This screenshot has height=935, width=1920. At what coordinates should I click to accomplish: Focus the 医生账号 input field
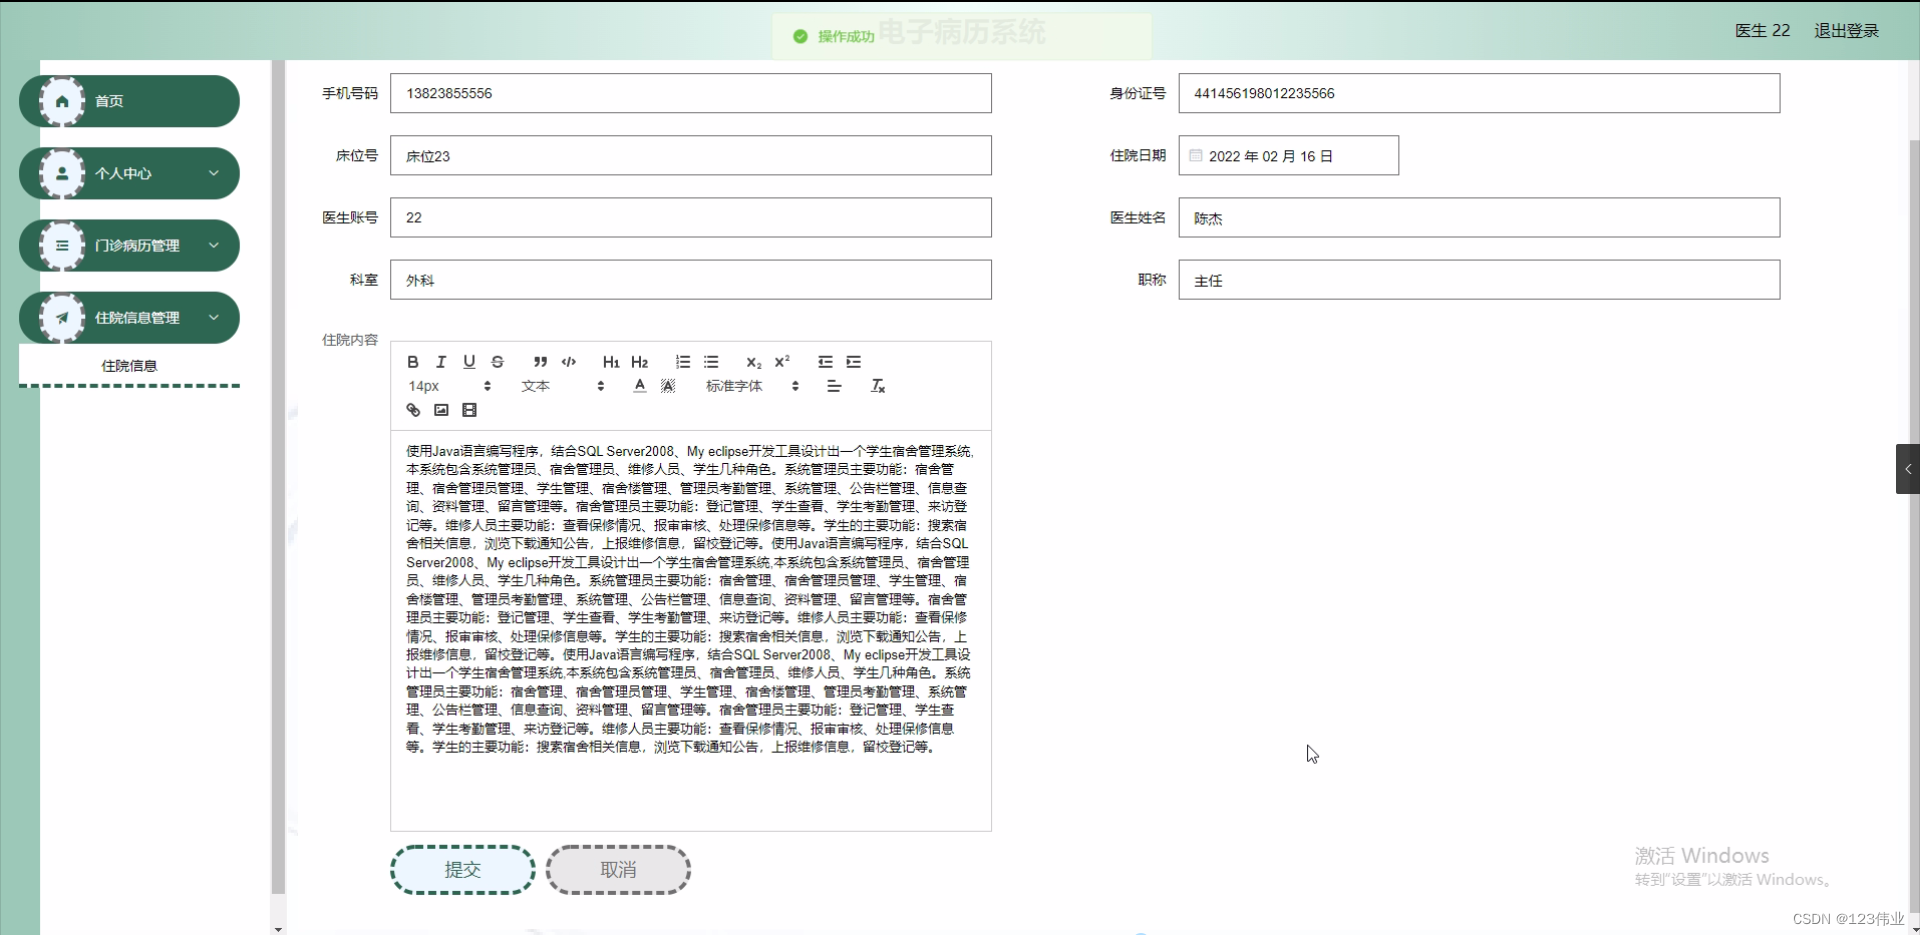691,218
